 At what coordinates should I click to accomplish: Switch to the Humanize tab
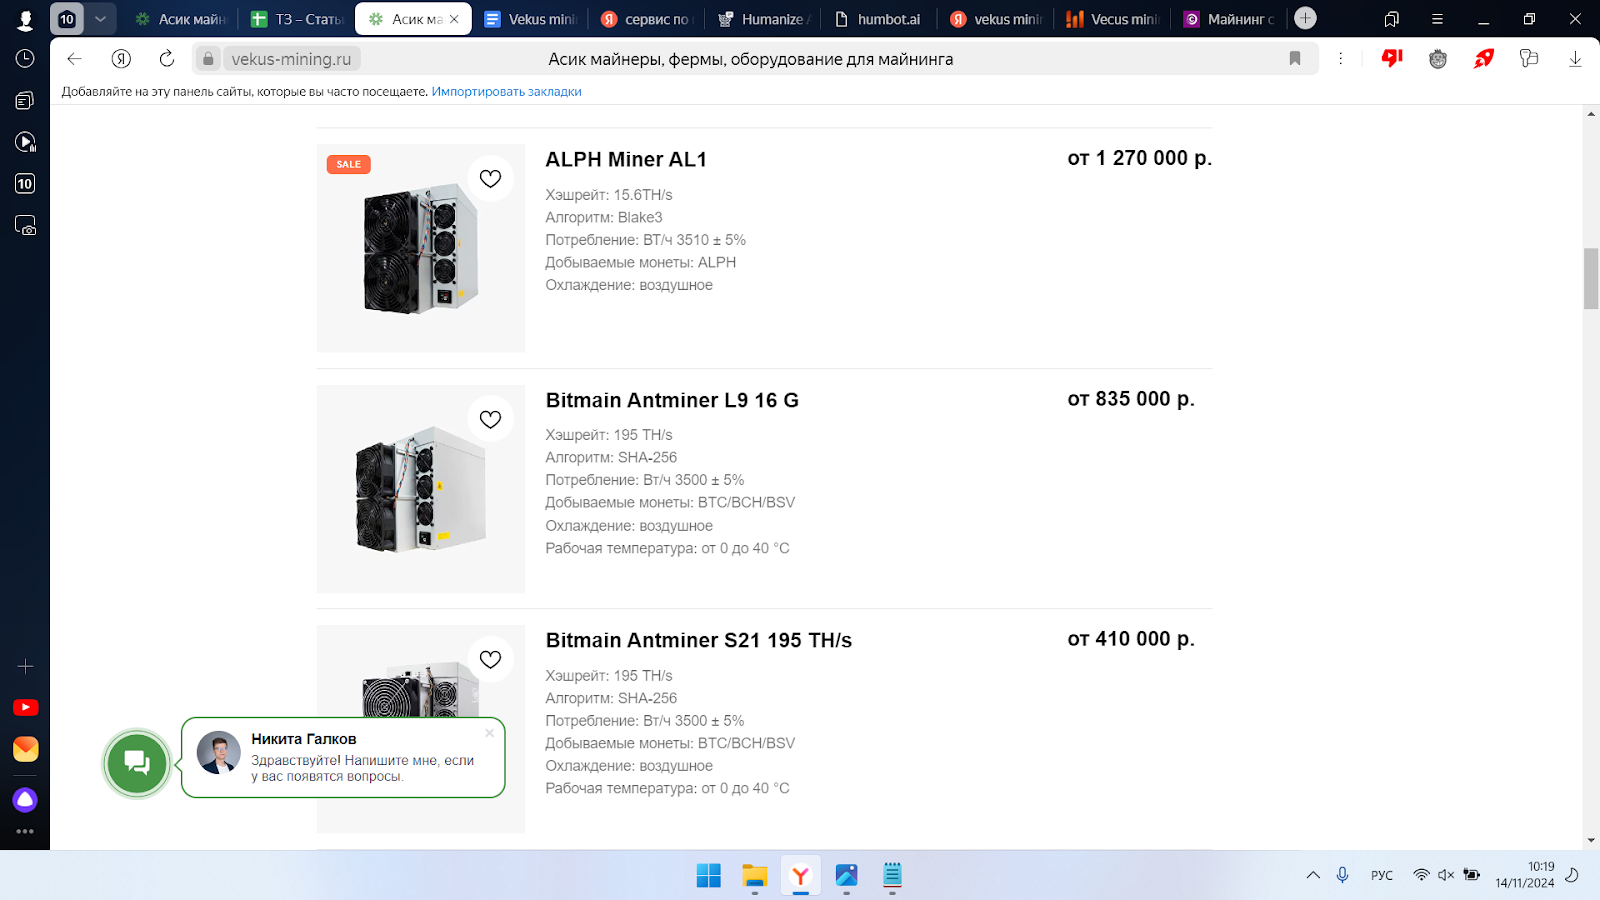coord(764,19)
